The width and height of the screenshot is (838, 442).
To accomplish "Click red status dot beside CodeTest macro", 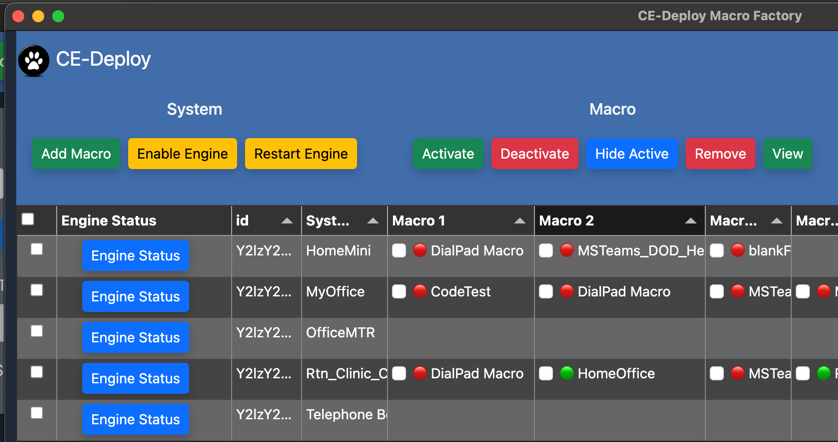I will 420,292.
